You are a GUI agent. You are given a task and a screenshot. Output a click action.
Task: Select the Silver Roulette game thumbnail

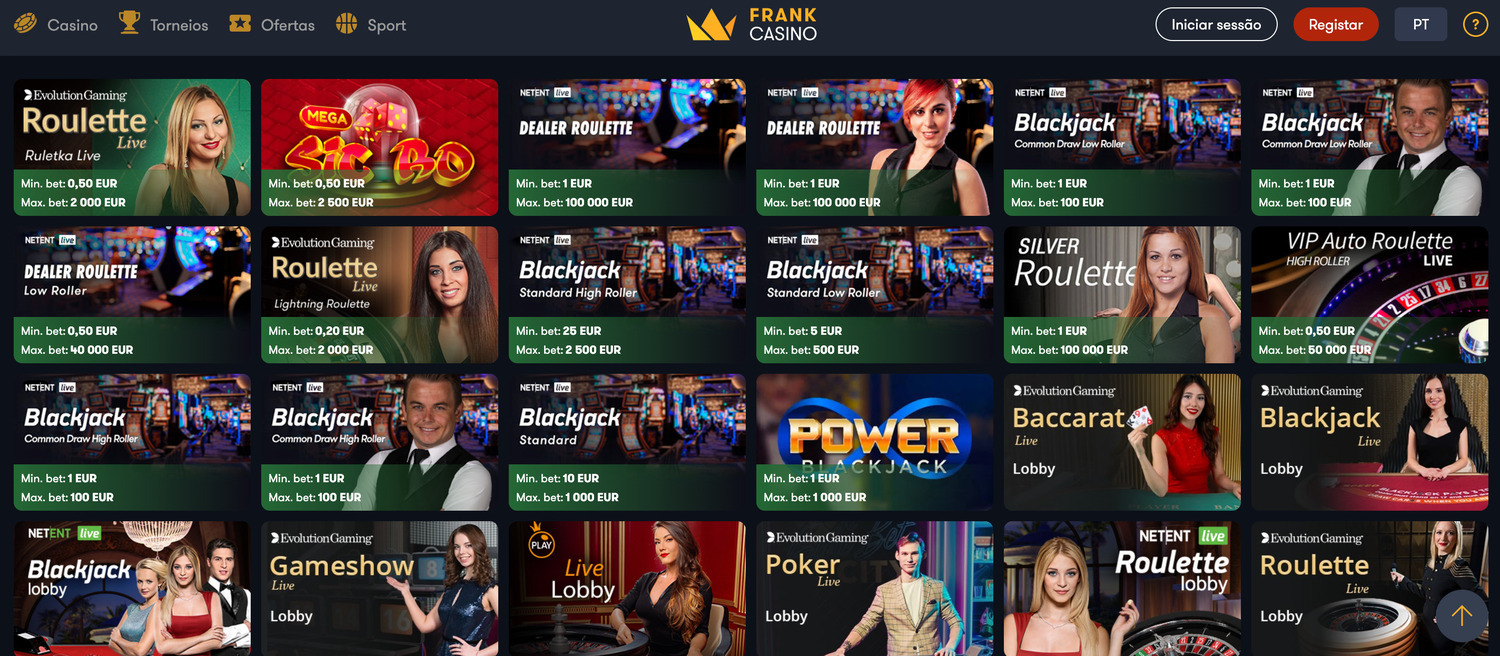pos(1122,294)
